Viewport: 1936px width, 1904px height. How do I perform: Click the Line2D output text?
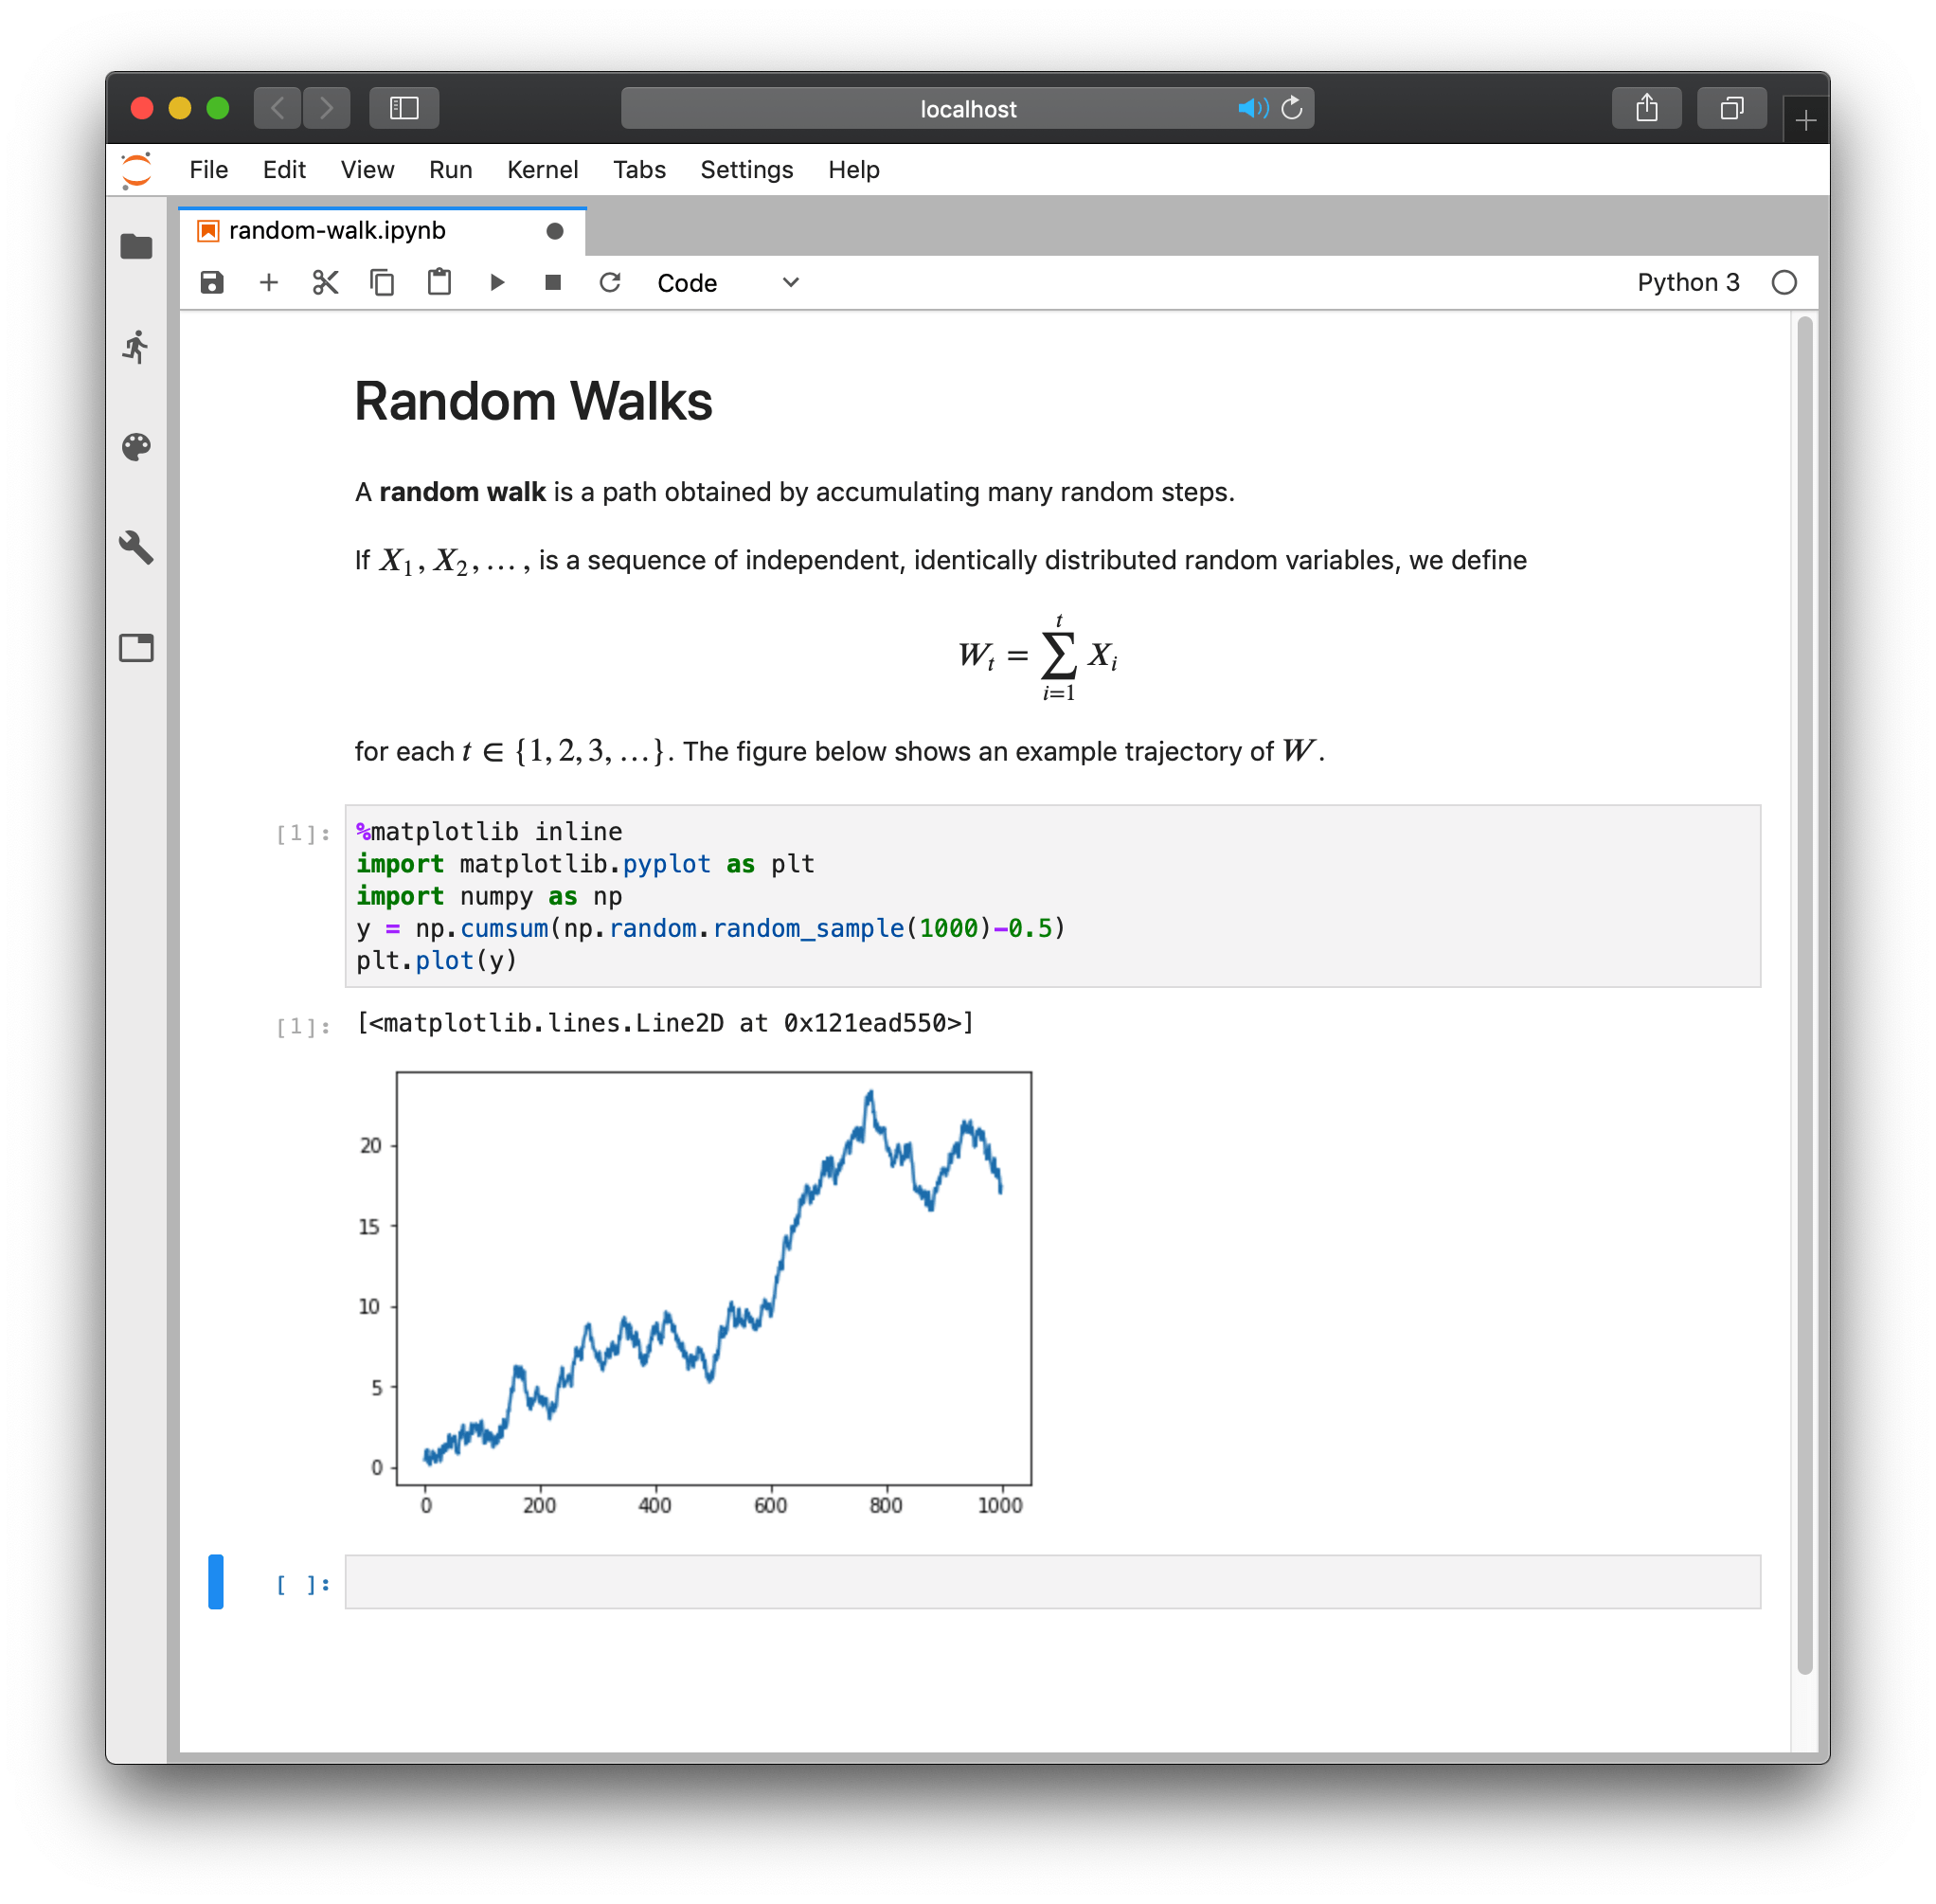[665, 1023]
